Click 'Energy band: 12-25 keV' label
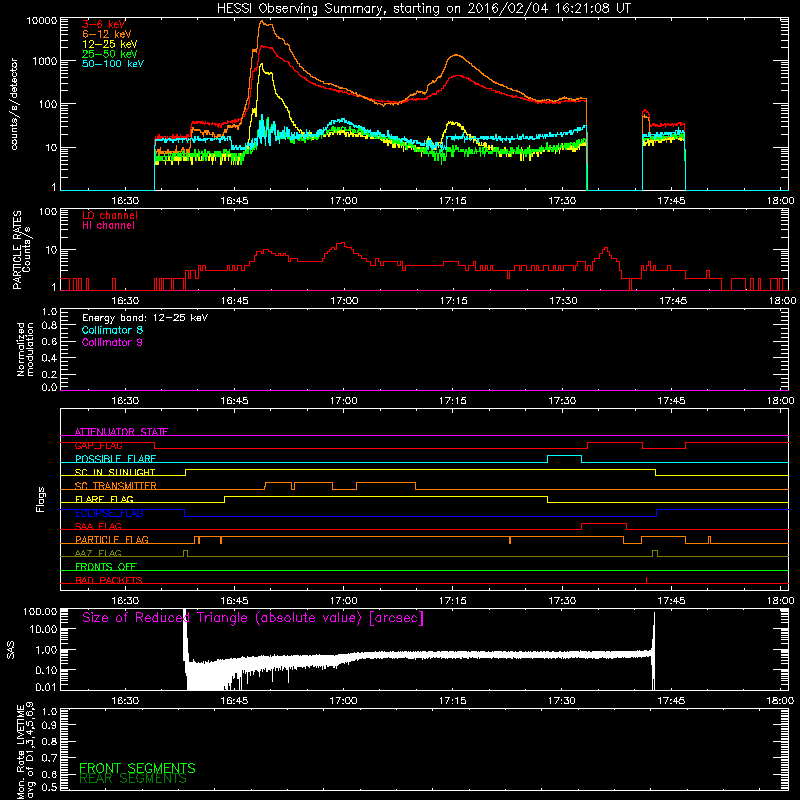 coord(145,318)
